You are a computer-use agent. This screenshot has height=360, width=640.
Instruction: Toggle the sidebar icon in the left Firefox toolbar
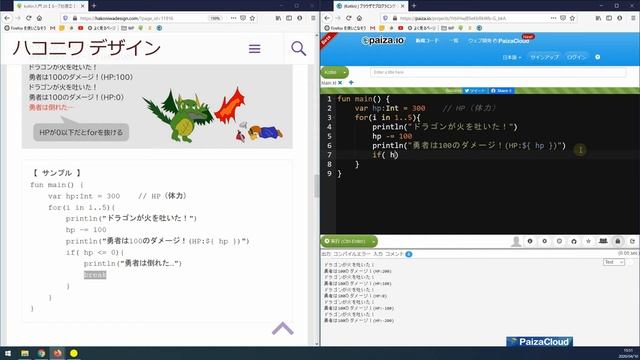coord(289,18)
